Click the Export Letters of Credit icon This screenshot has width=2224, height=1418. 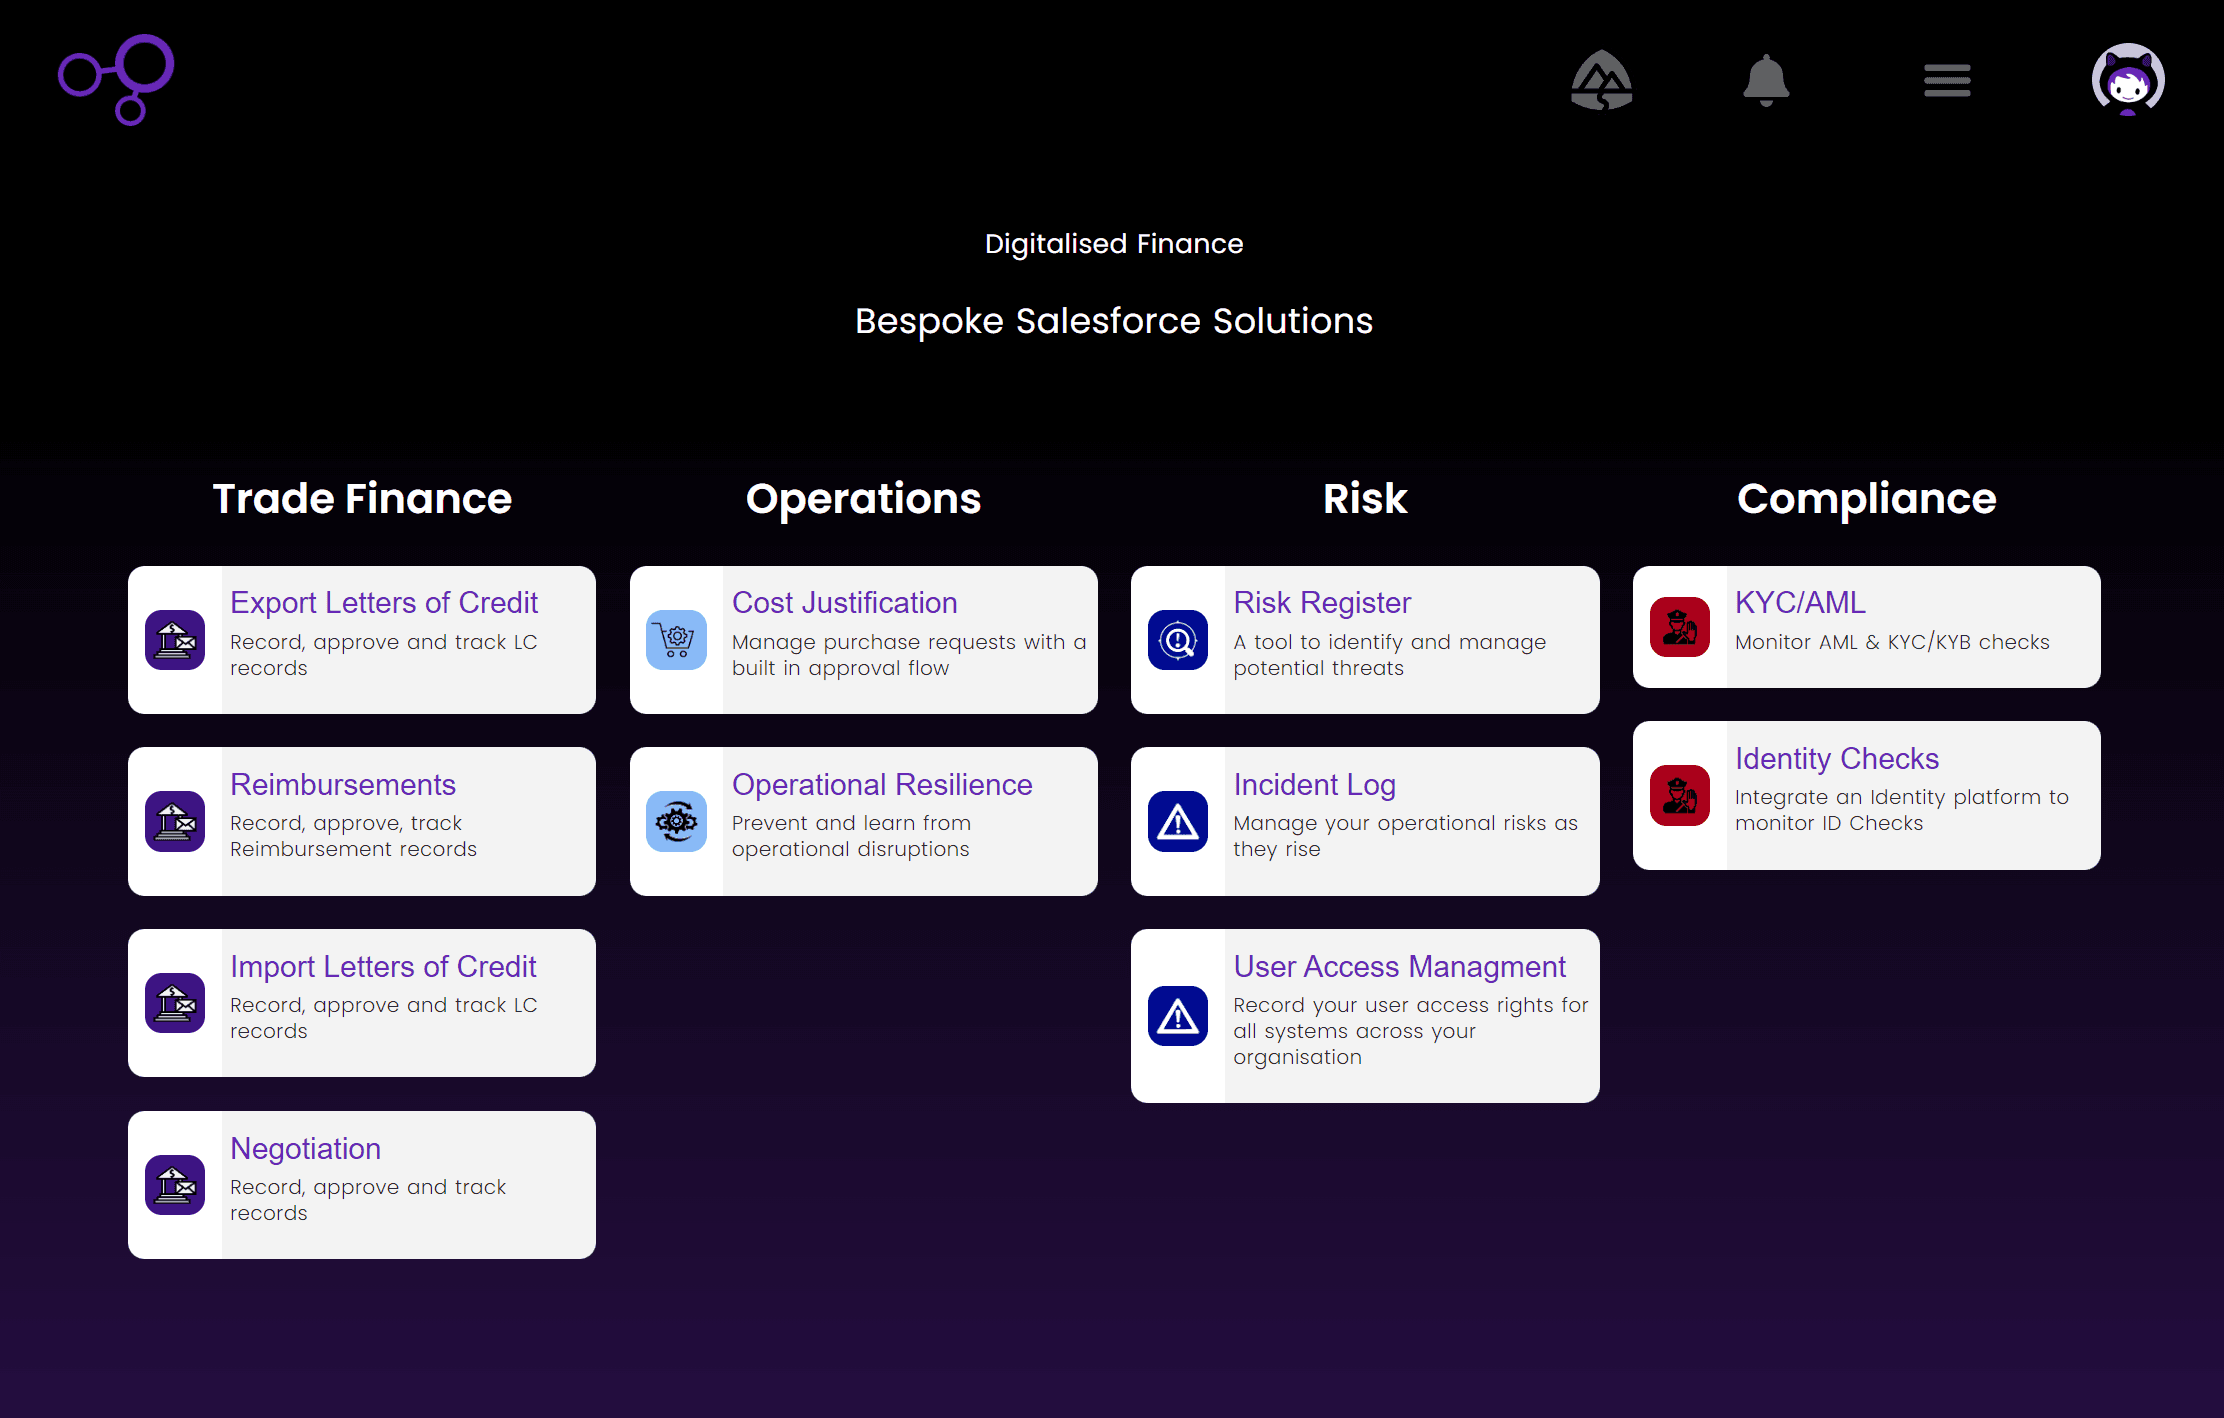coord(175,640)
